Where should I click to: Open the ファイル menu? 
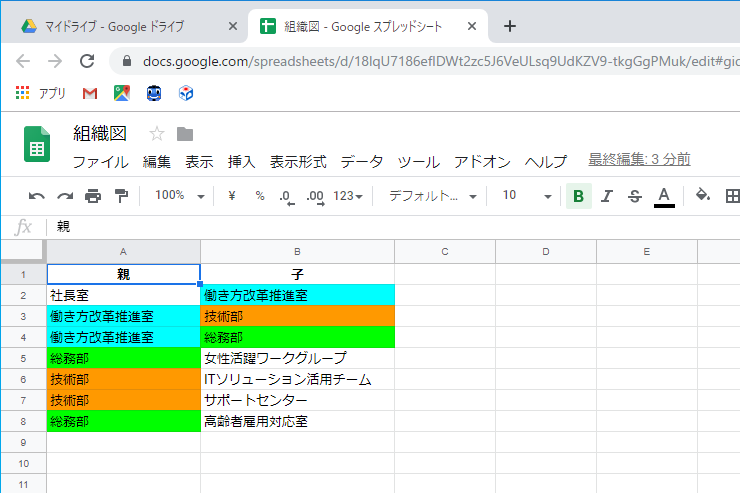(100, 162)
